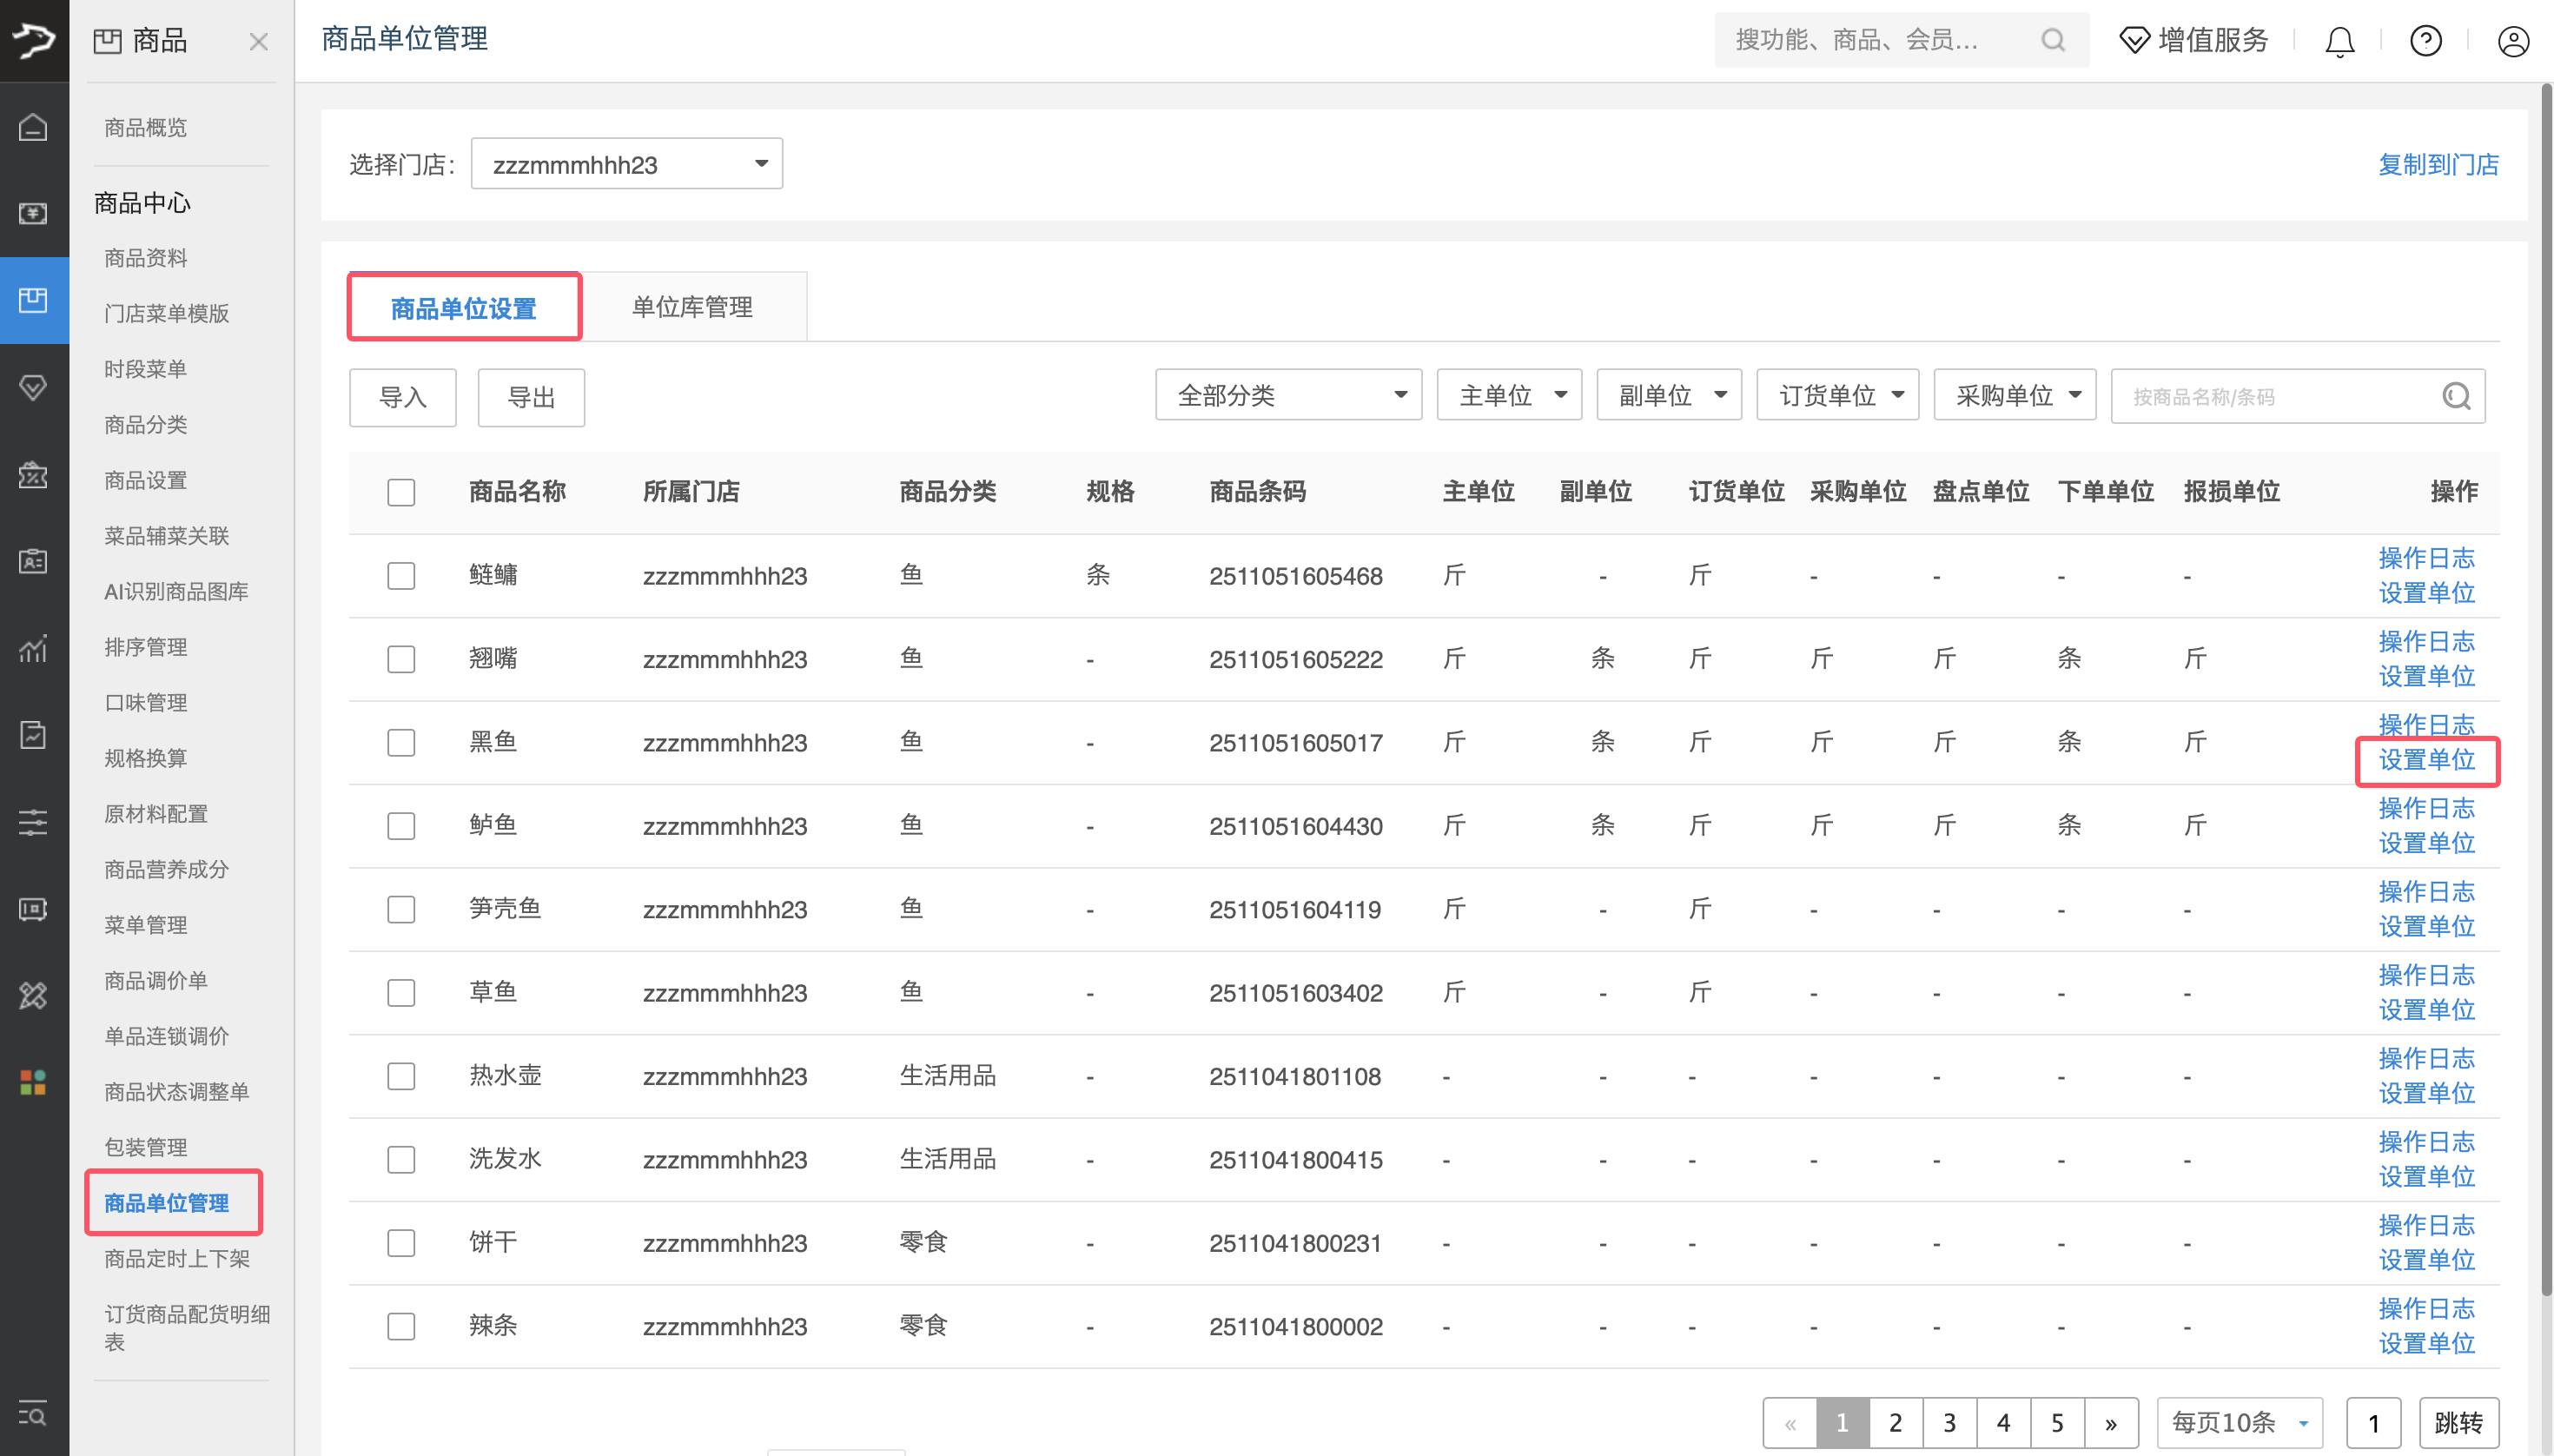The image size is (2554, 1456).
Task: Click the top search bar magnifier icon
Action: pyautogui.click(x=2052, y=40)
